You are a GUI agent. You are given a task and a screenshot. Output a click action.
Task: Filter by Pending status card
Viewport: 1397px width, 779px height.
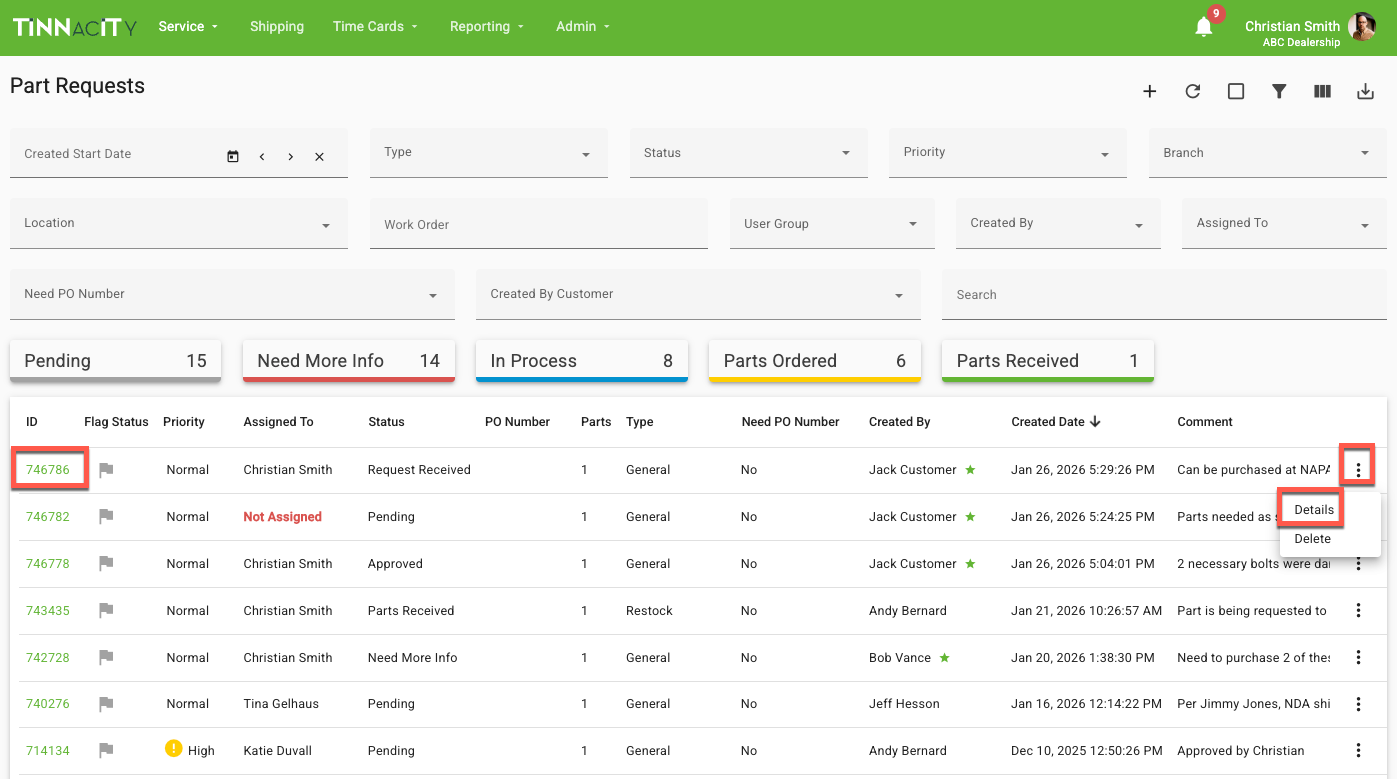tap(115, 361)
